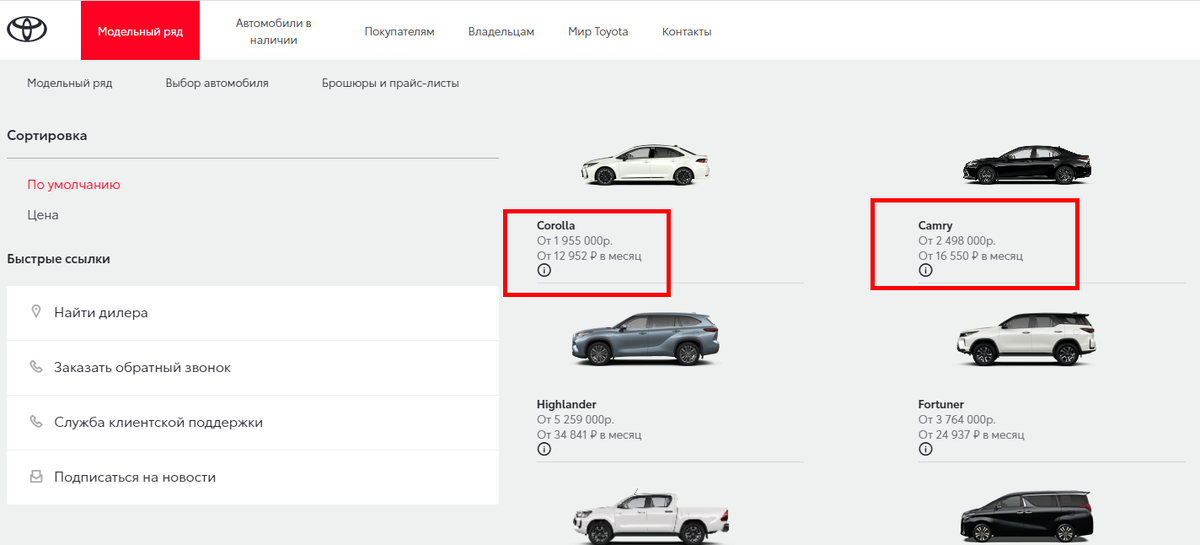Click phone icon beside Заказать обратный звонок
This screenshot has height=545, width=1200.
36,367
